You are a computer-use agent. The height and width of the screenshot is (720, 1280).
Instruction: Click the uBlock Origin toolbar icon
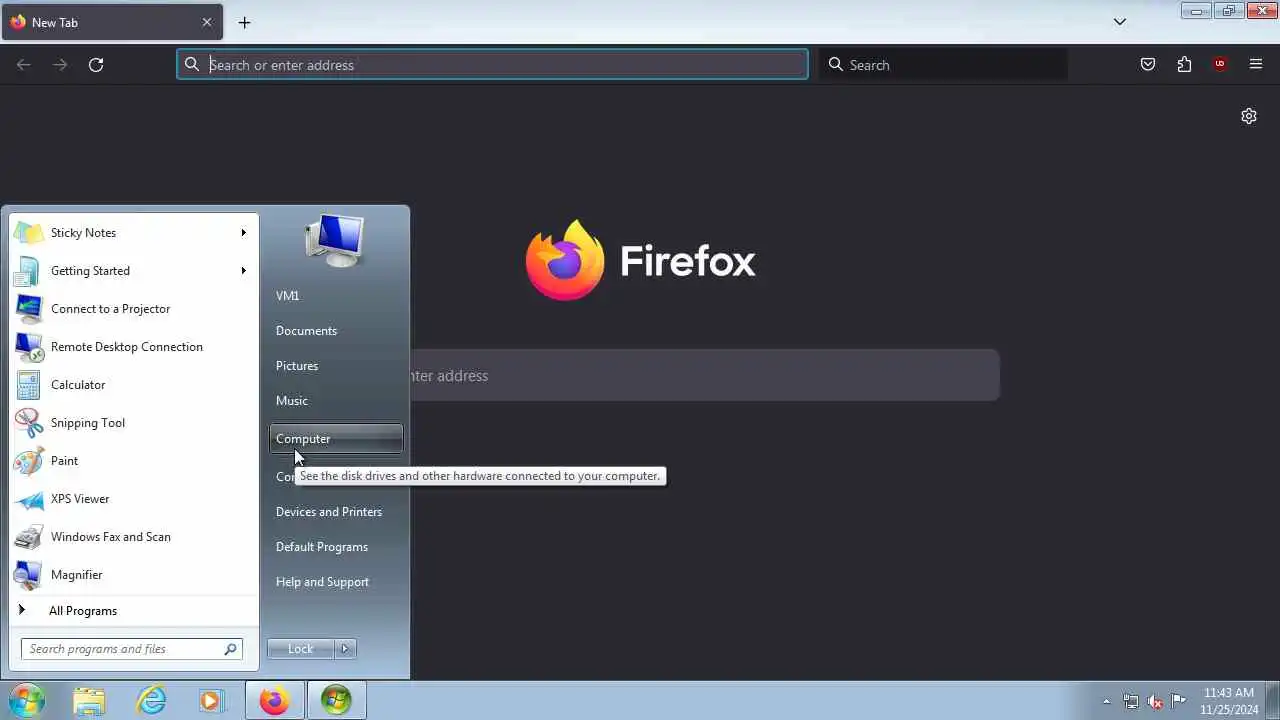(x=1220, y=65)
